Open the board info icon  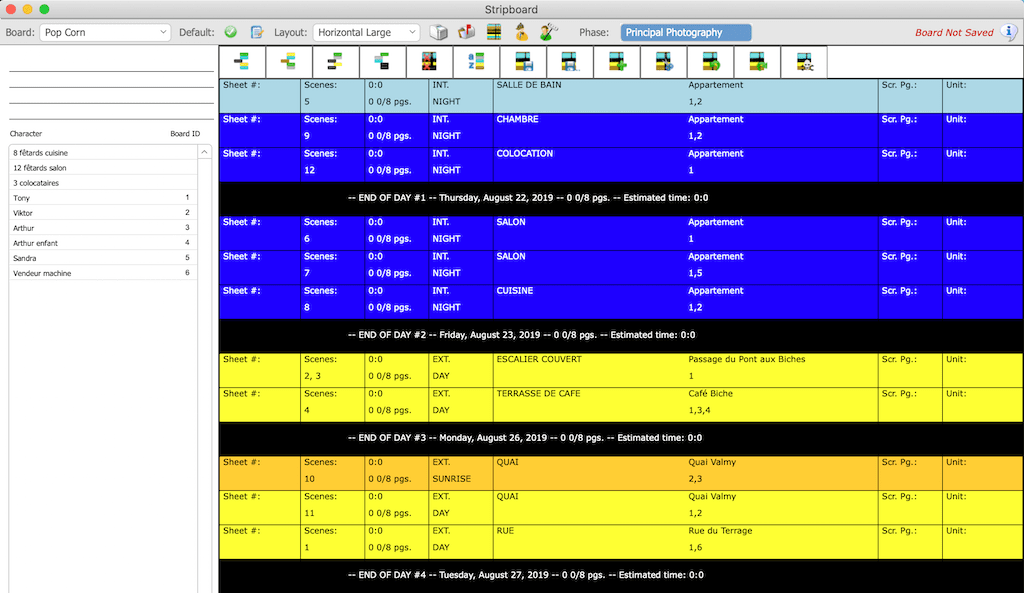point(1009,32)
